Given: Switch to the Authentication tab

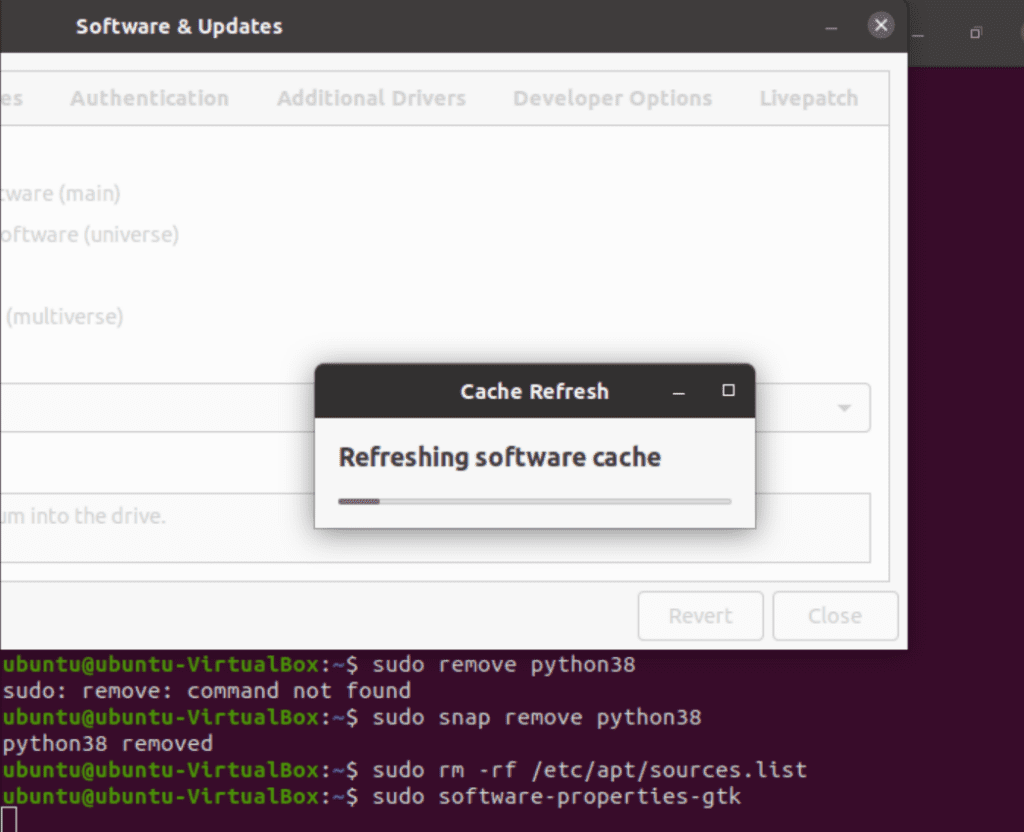Looking at the screenshot, I should click(x=149, y=98).
